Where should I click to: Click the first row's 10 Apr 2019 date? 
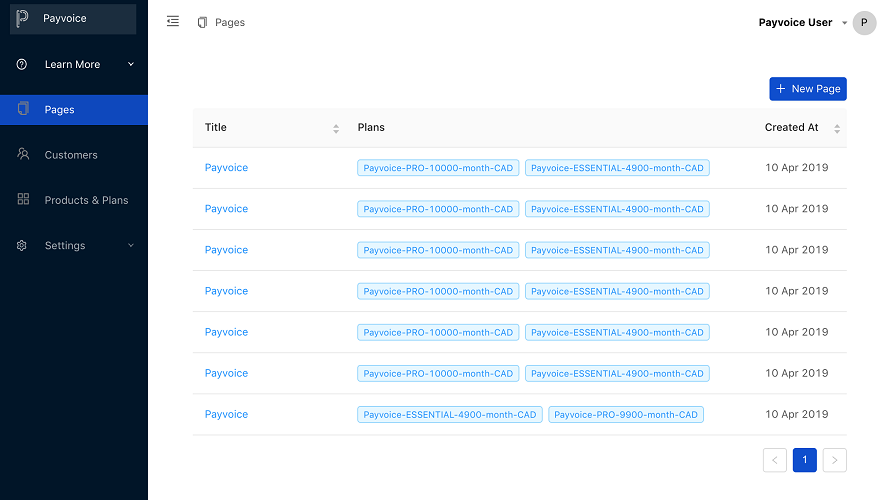coord(796,167)
